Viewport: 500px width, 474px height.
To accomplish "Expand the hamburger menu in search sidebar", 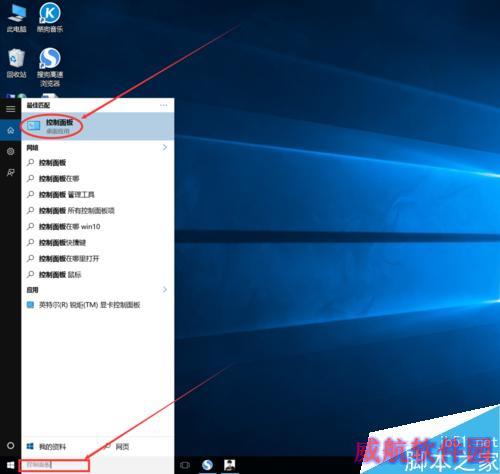I will tap(11, 109).
